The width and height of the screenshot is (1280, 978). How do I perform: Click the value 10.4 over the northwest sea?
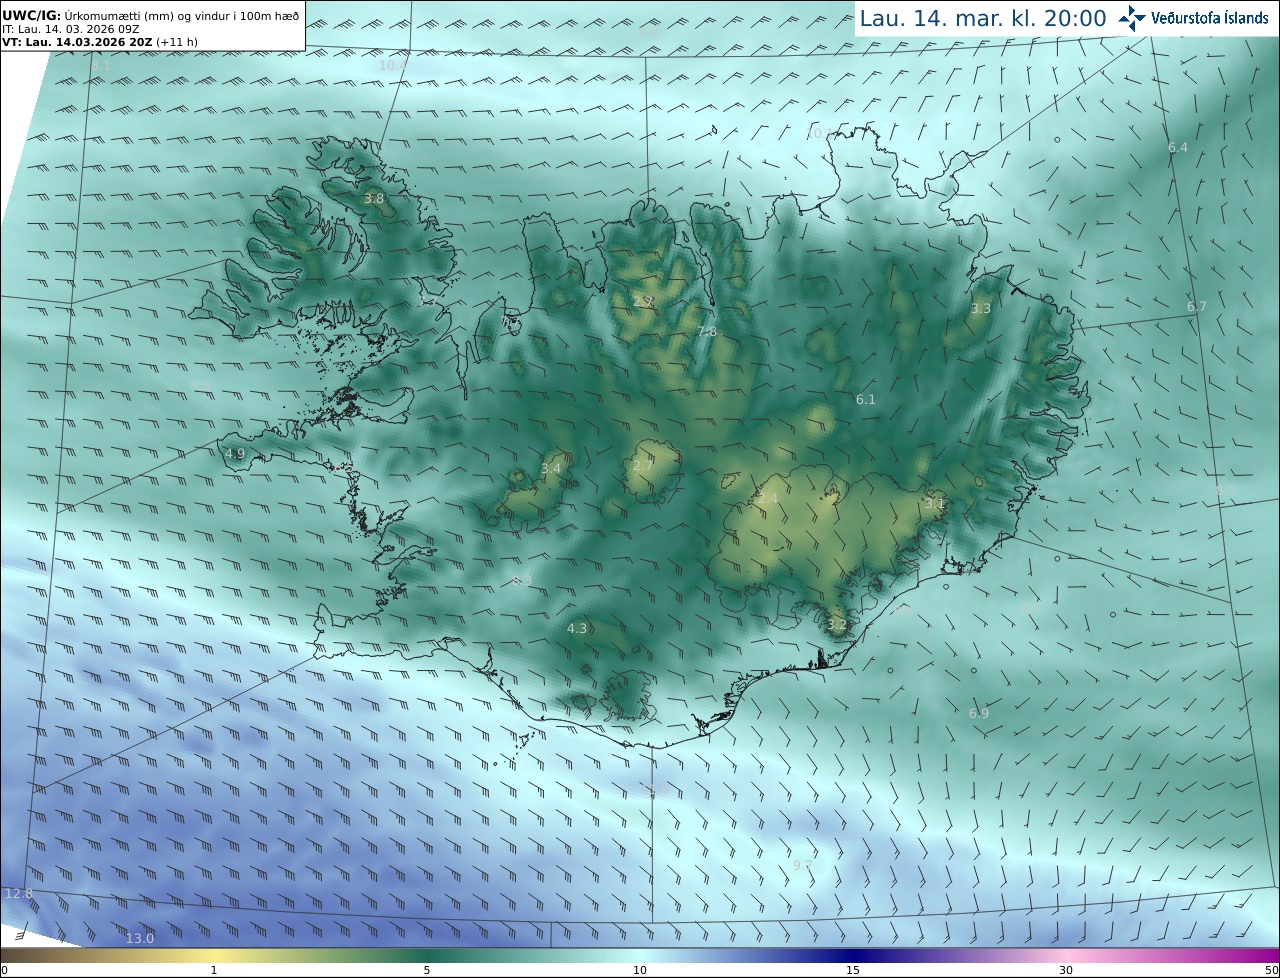(x=393, y=66)
